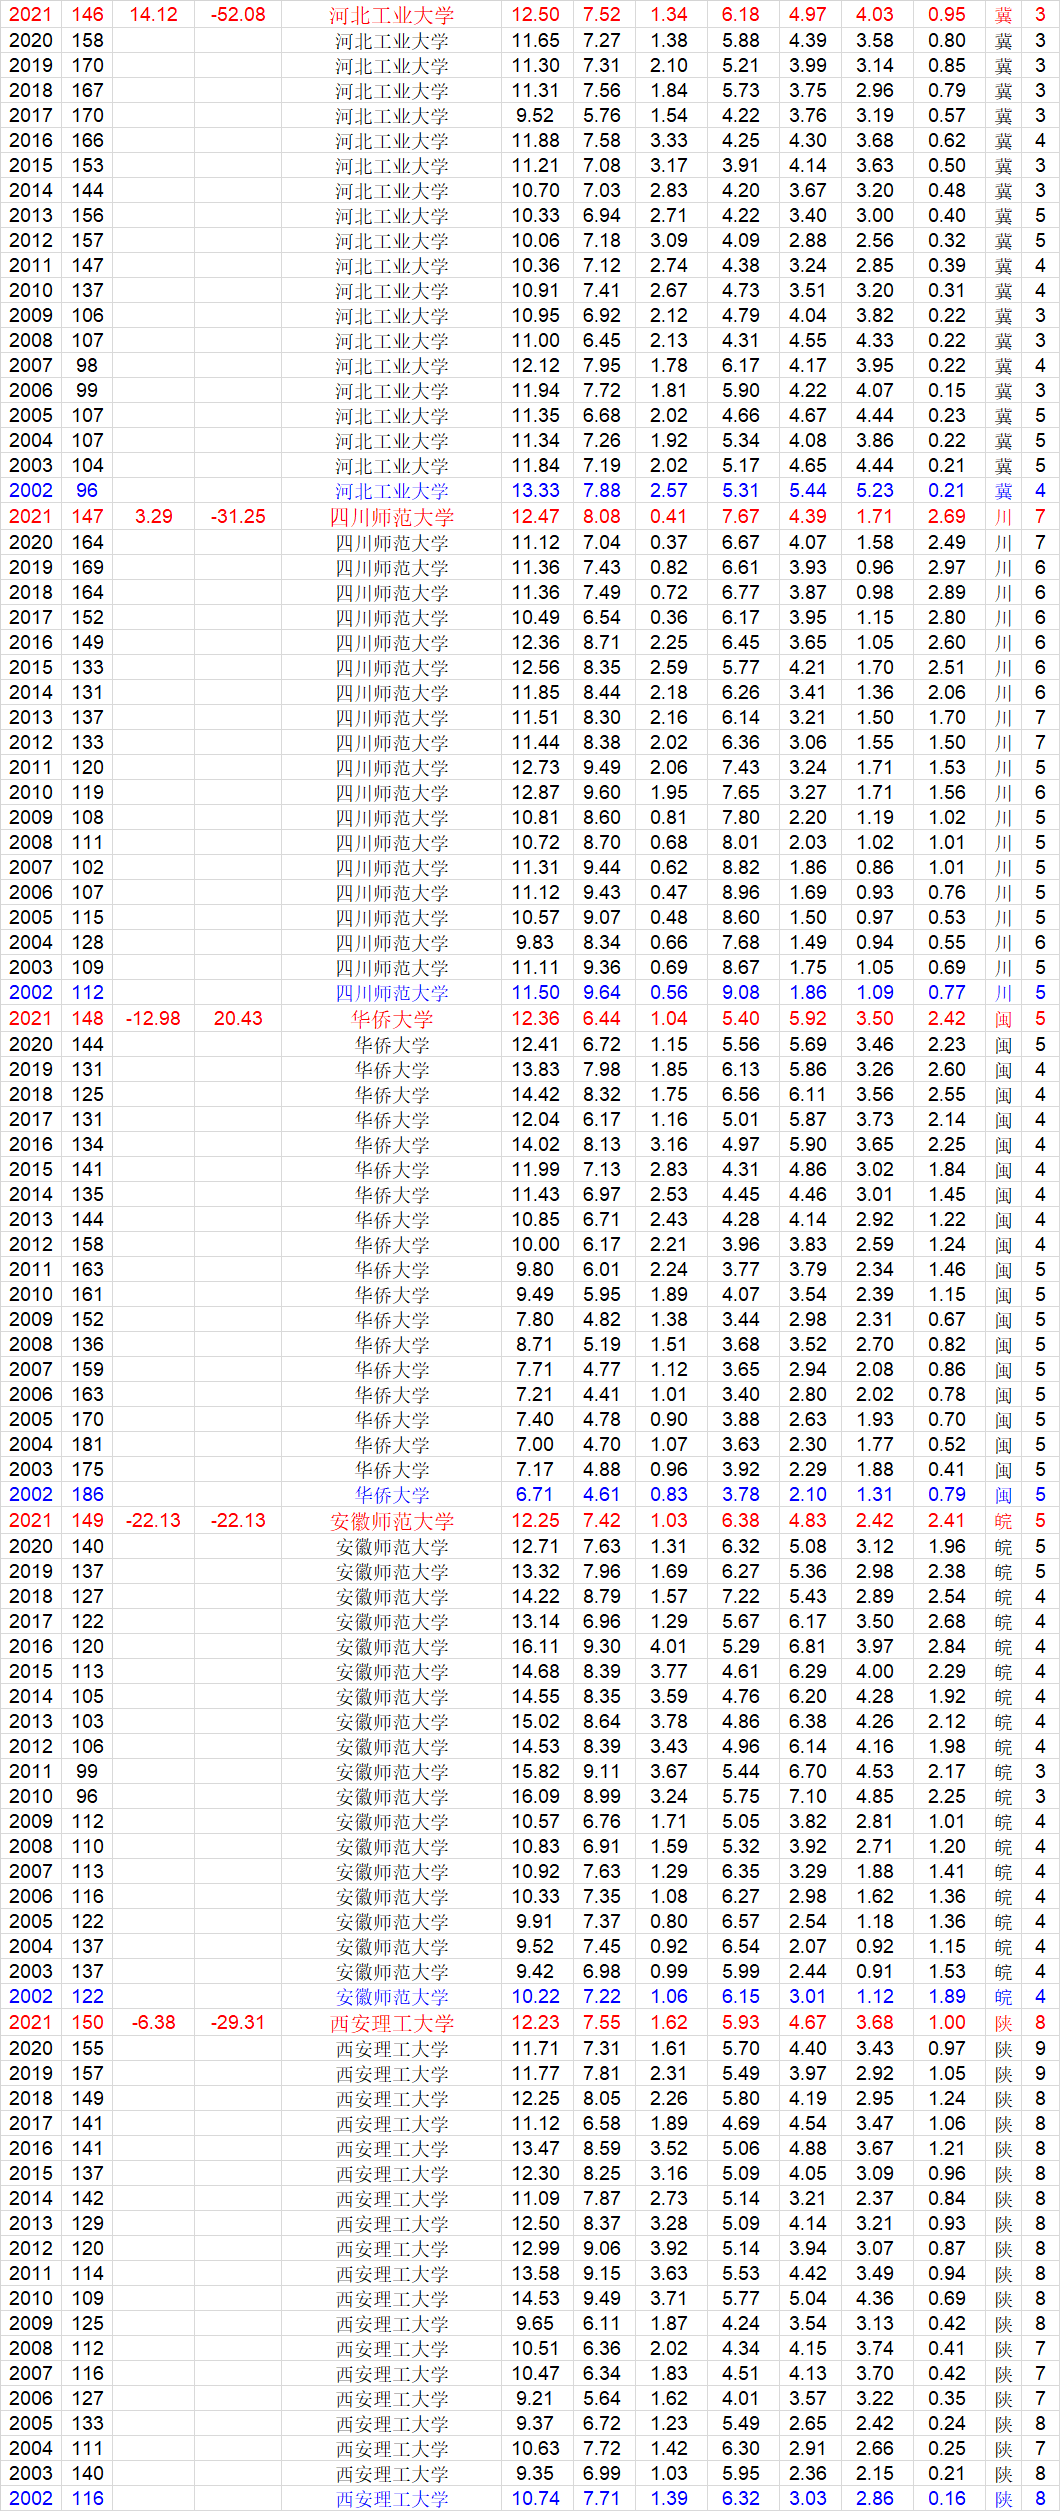The width and height of the screenshot is (1060, 2511).
Task: Select the blue 河北工业大学 cell in its 2002 row
Action: (x=391, y=491)
